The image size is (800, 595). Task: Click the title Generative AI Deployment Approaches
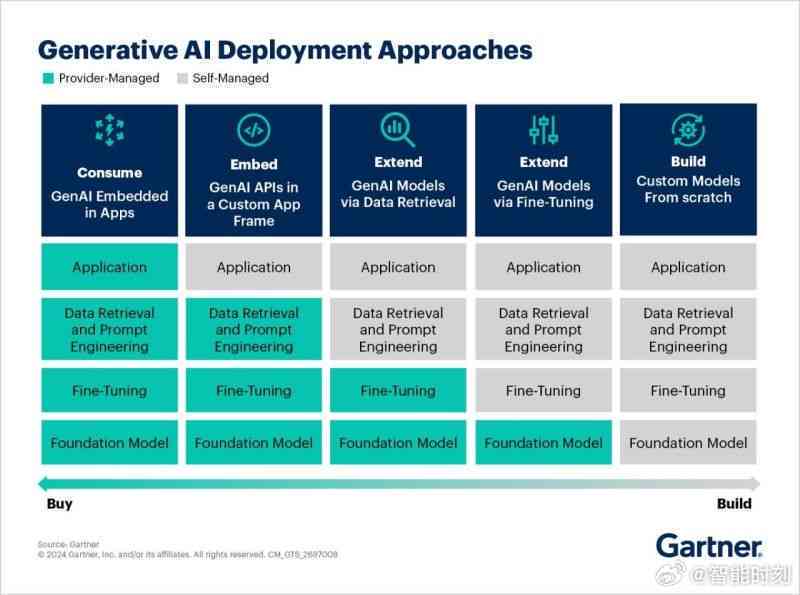tap(285, 50)
